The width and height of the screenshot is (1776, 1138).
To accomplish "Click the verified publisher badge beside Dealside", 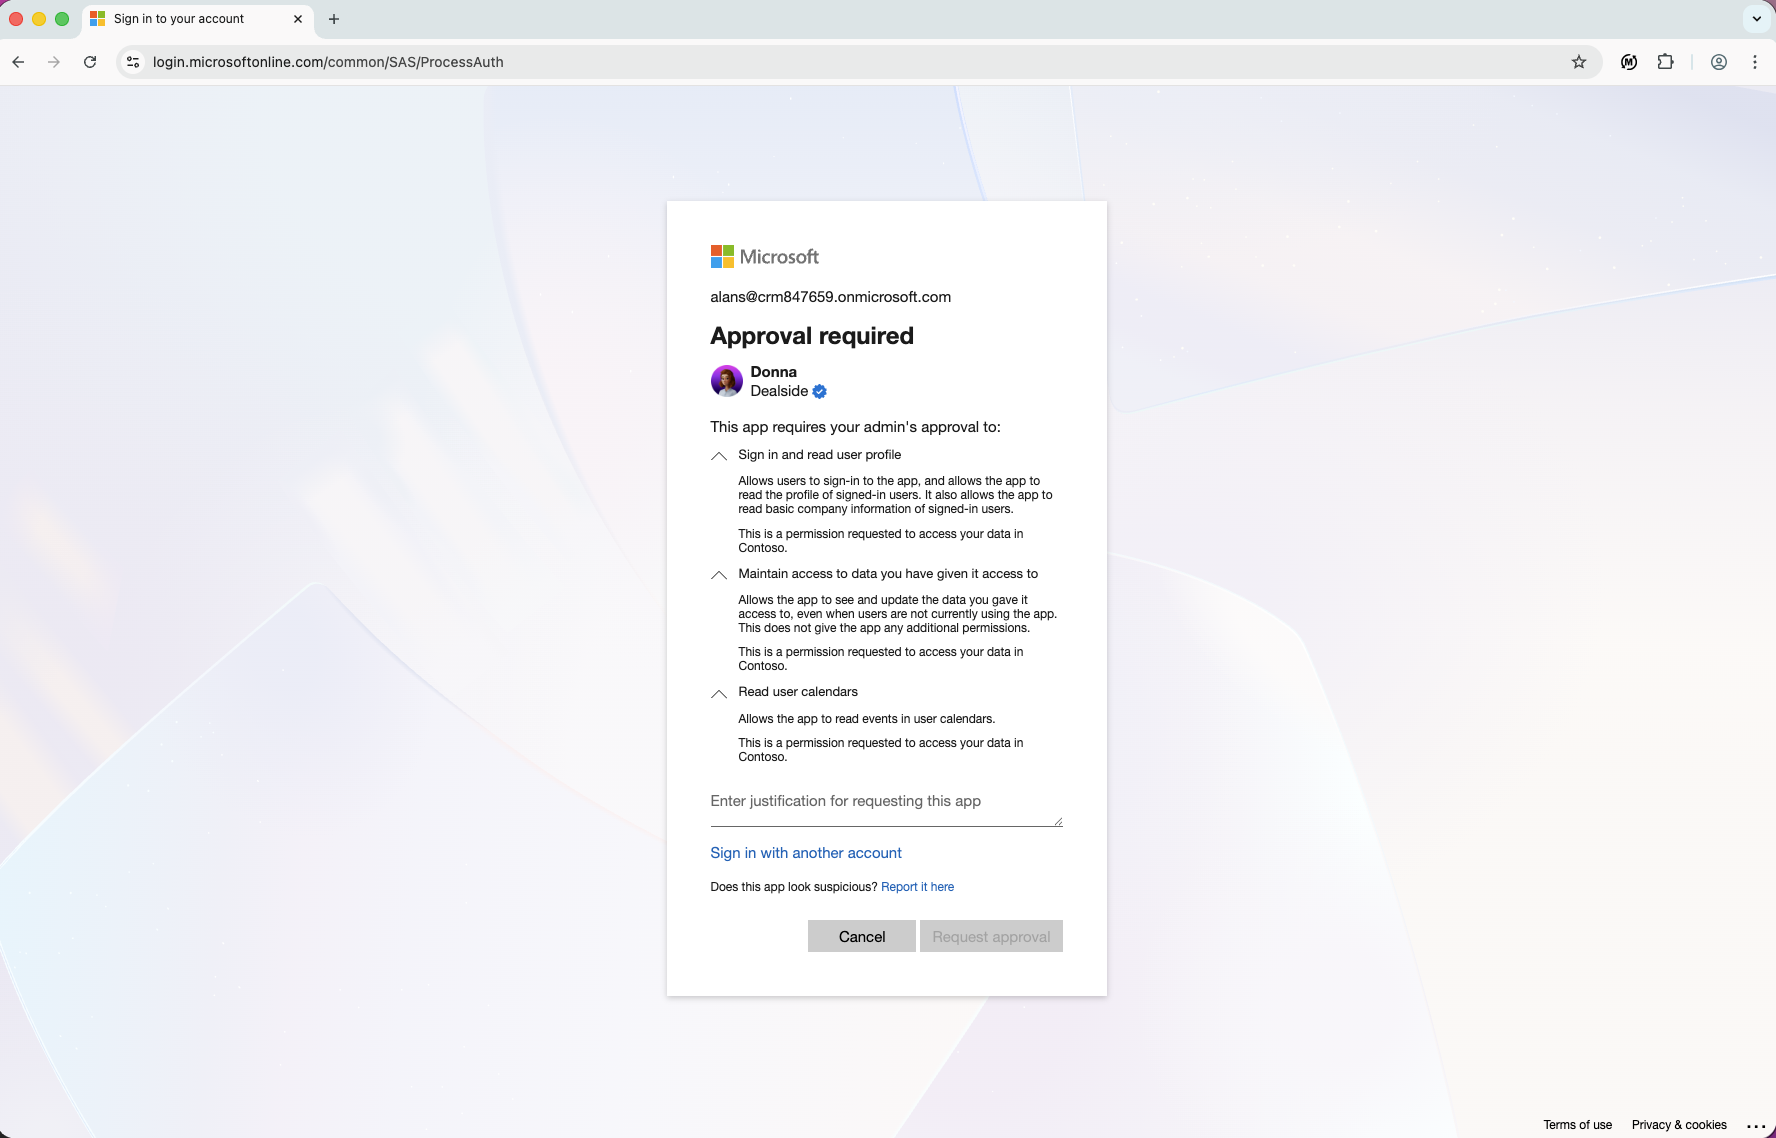I will tap(820, 392).
